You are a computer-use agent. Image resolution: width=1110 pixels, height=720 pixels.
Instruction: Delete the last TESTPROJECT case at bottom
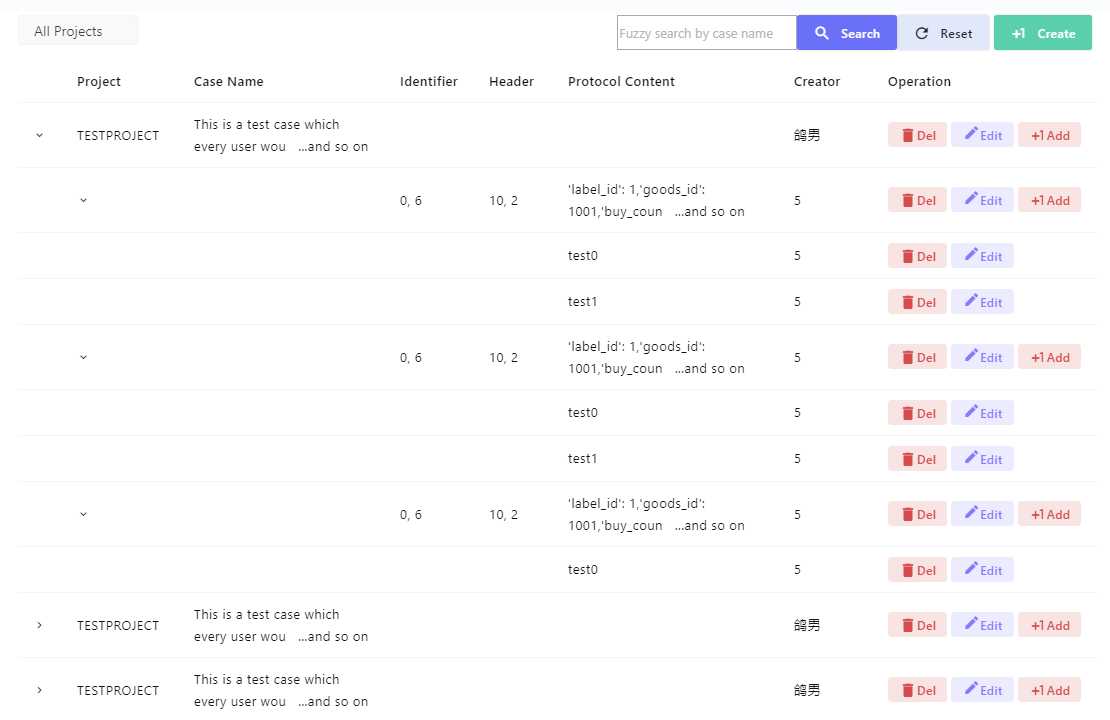click(x=917, y=690)
